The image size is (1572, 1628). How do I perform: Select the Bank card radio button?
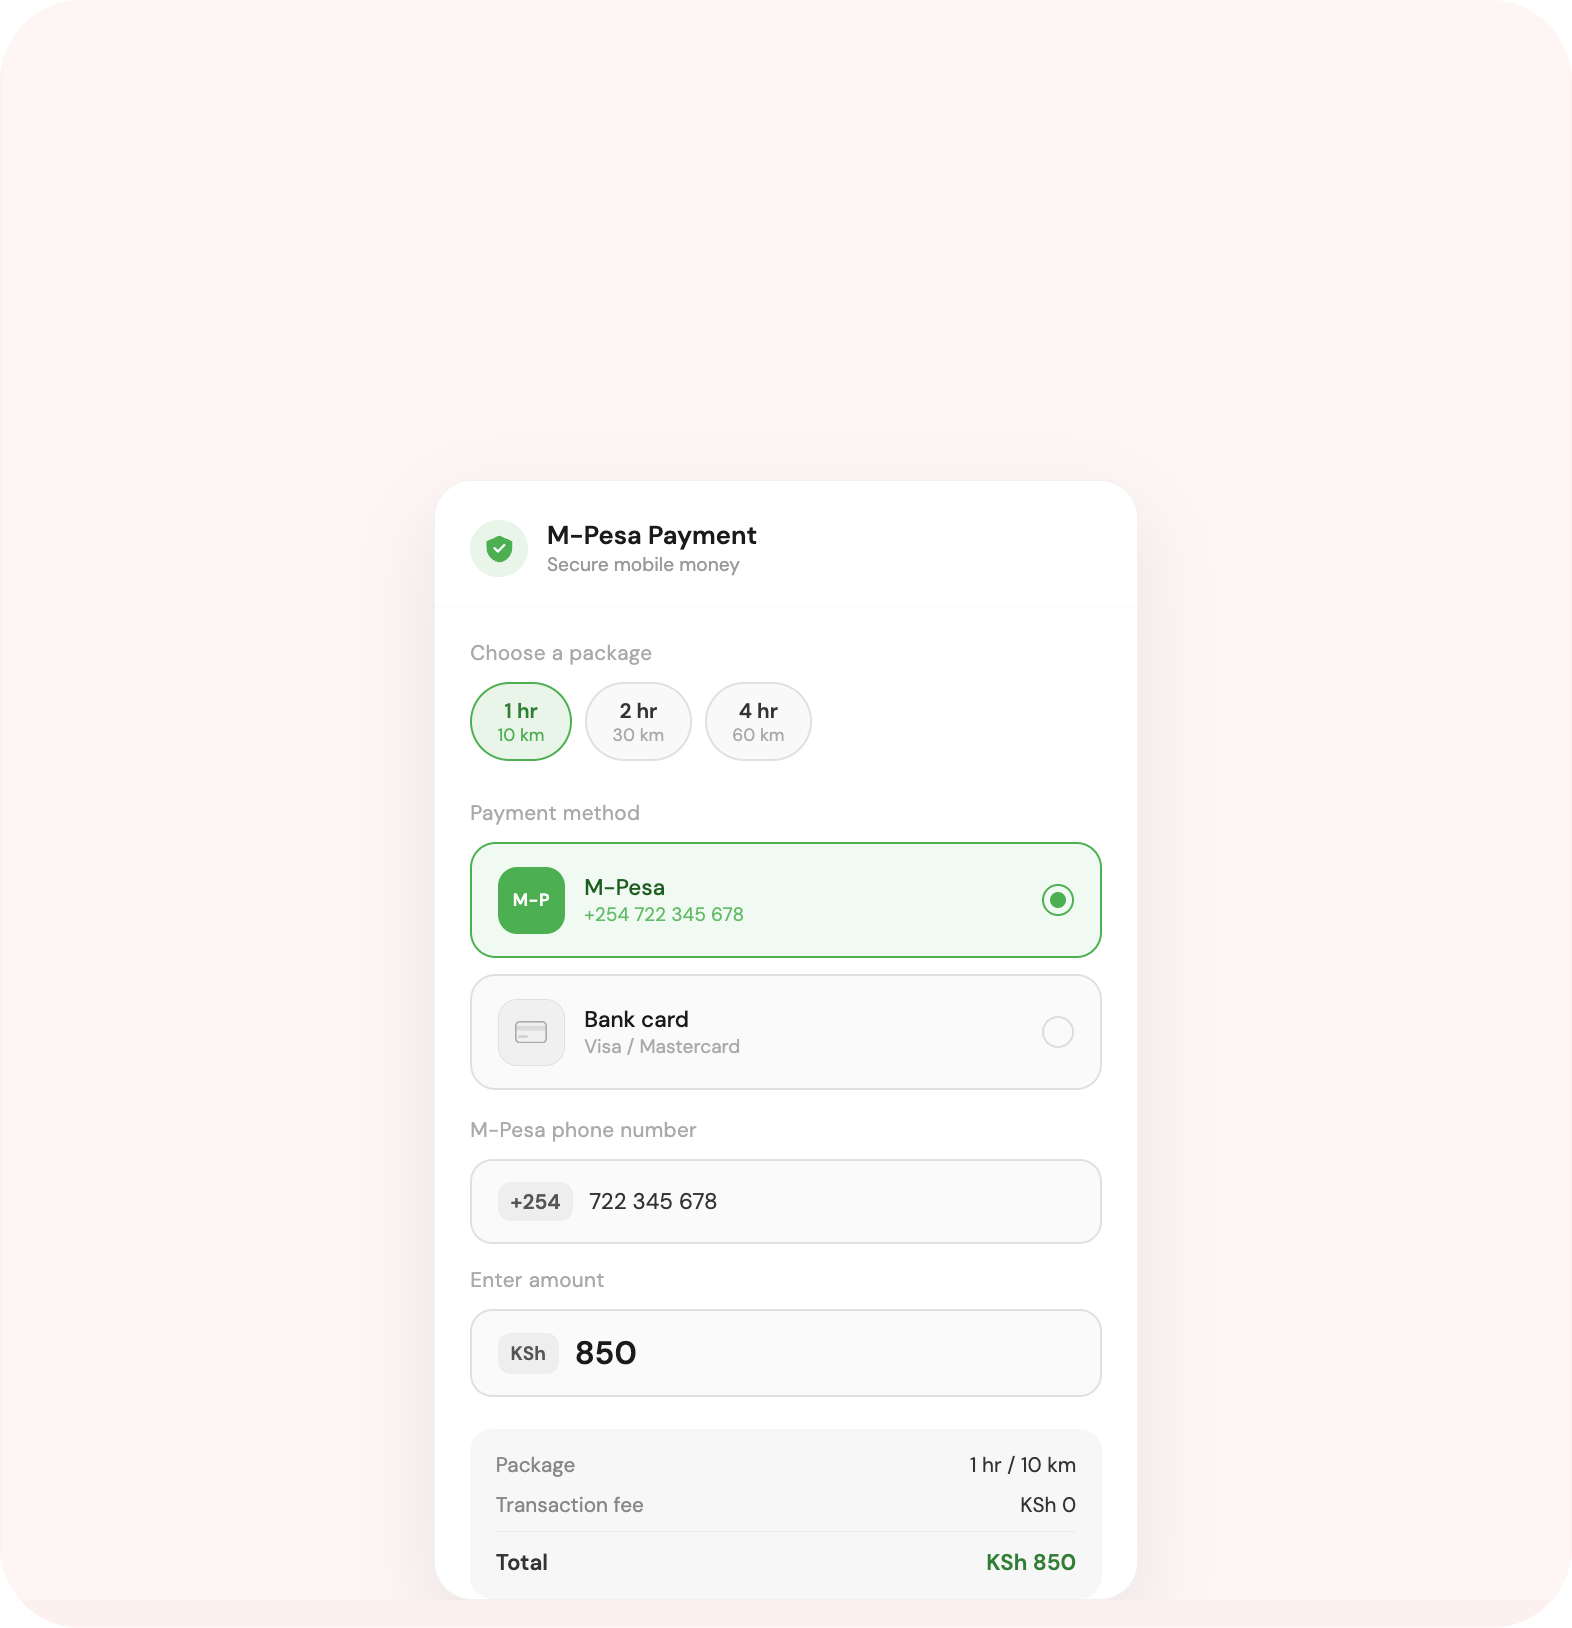coord(1058,1032)
